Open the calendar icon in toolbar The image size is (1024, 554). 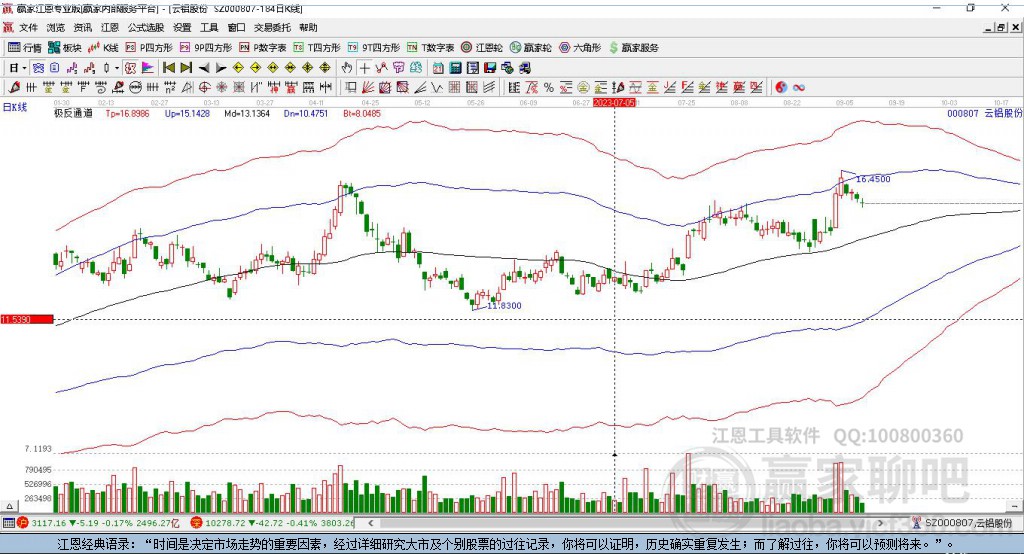tap(438, 68)
